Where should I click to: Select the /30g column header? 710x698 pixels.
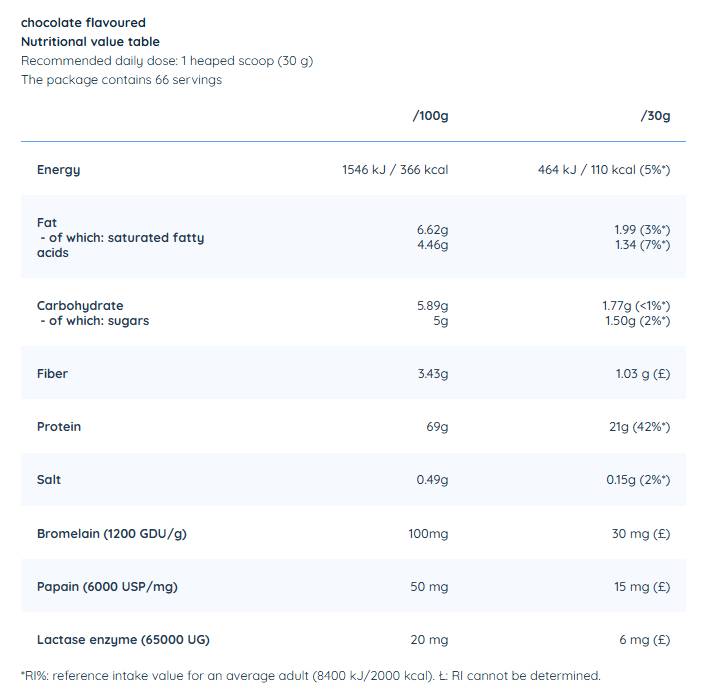click(x=655, y=116)
